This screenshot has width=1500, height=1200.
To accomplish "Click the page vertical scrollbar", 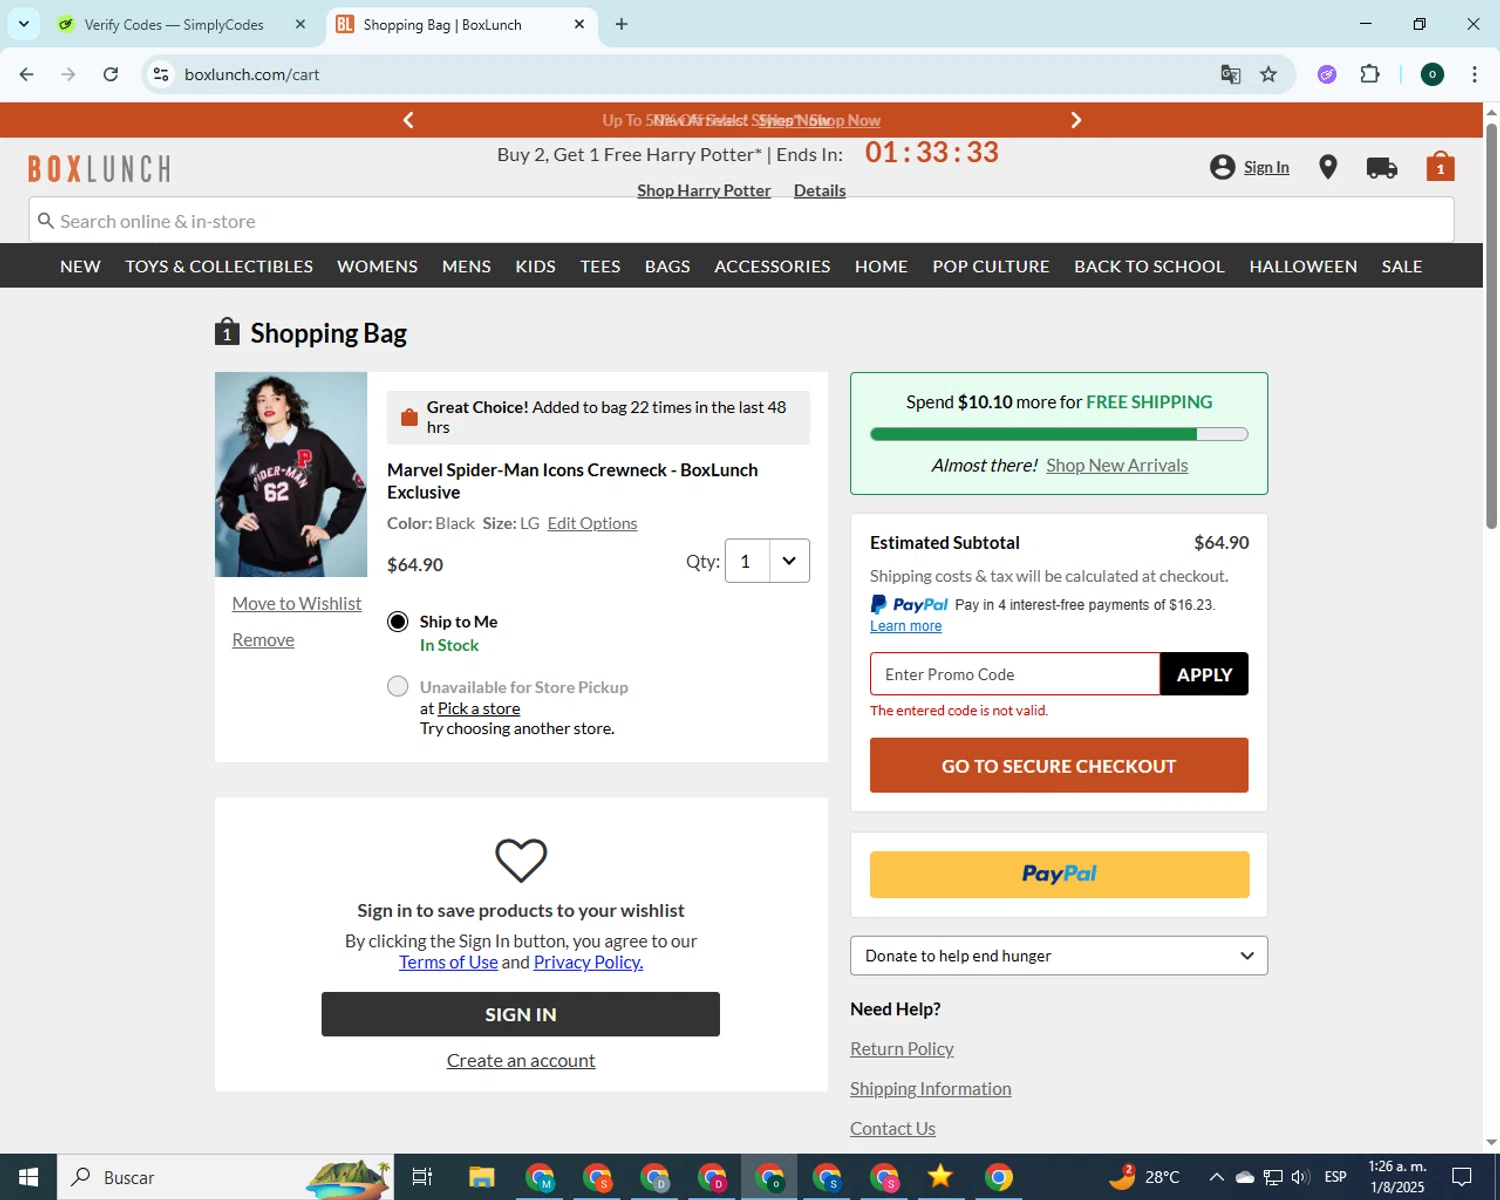I will (x=1491, y=325).
